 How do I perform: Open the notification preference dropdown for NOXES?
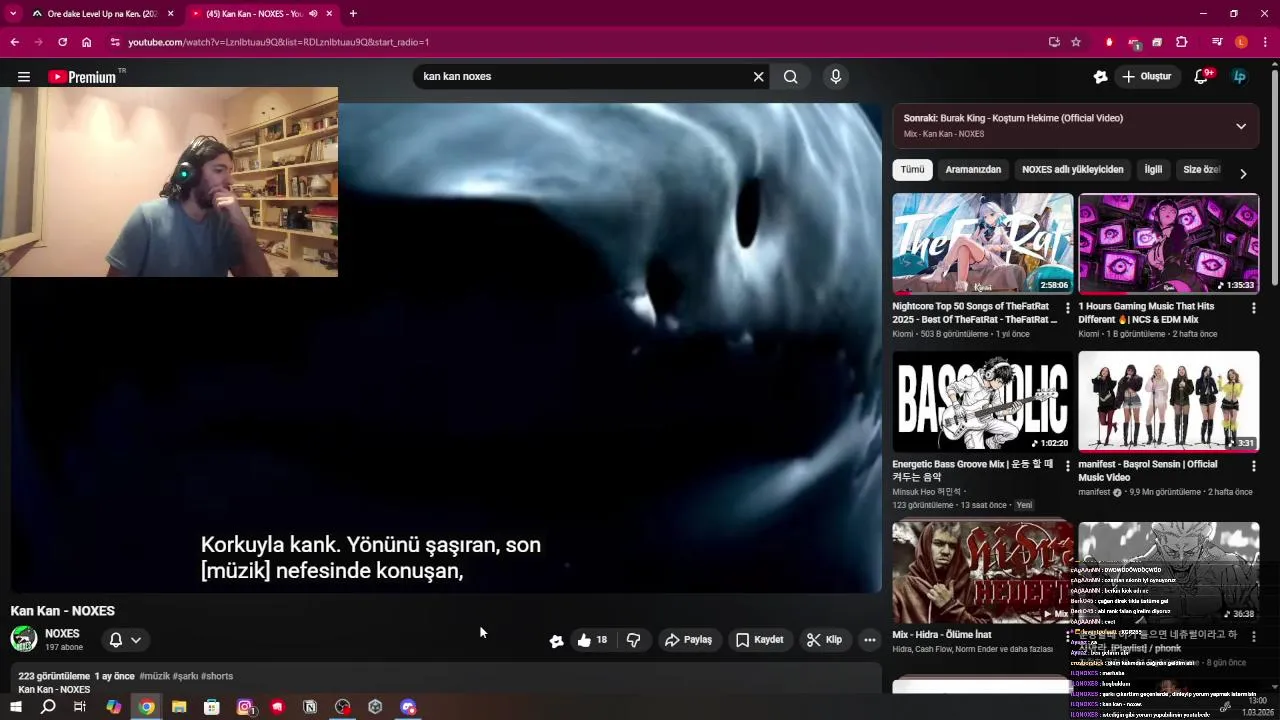tap(125, 640)
